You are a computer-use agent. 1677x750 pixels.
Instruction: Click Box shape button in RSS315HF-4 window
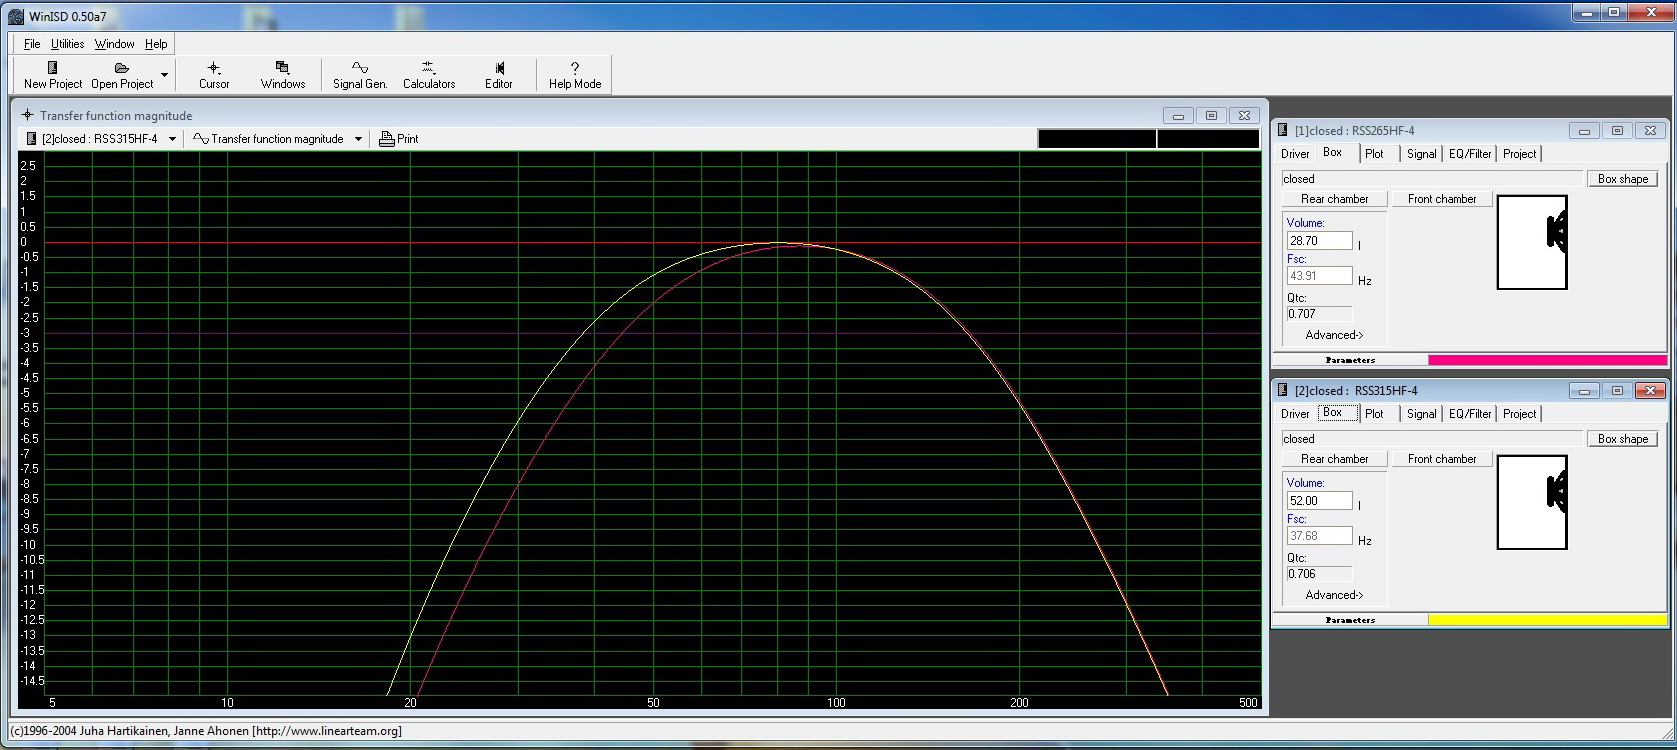(x=1622, y=439)
